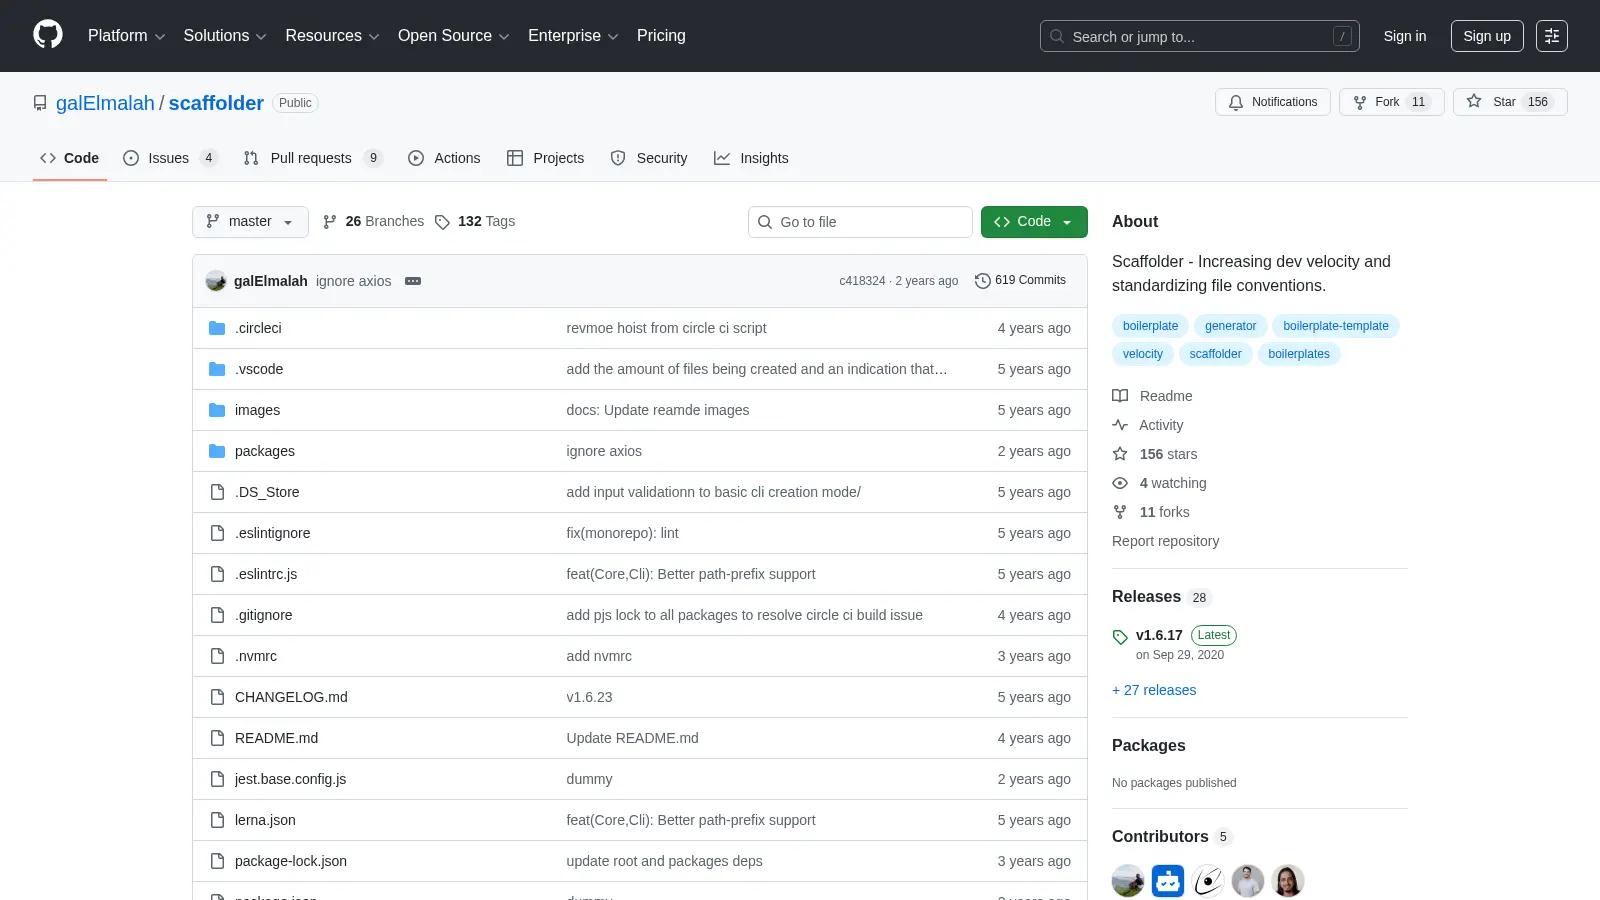Open the first contributor avatar
Viewport: 1600px width, 900px height.
pos(1128,881)
